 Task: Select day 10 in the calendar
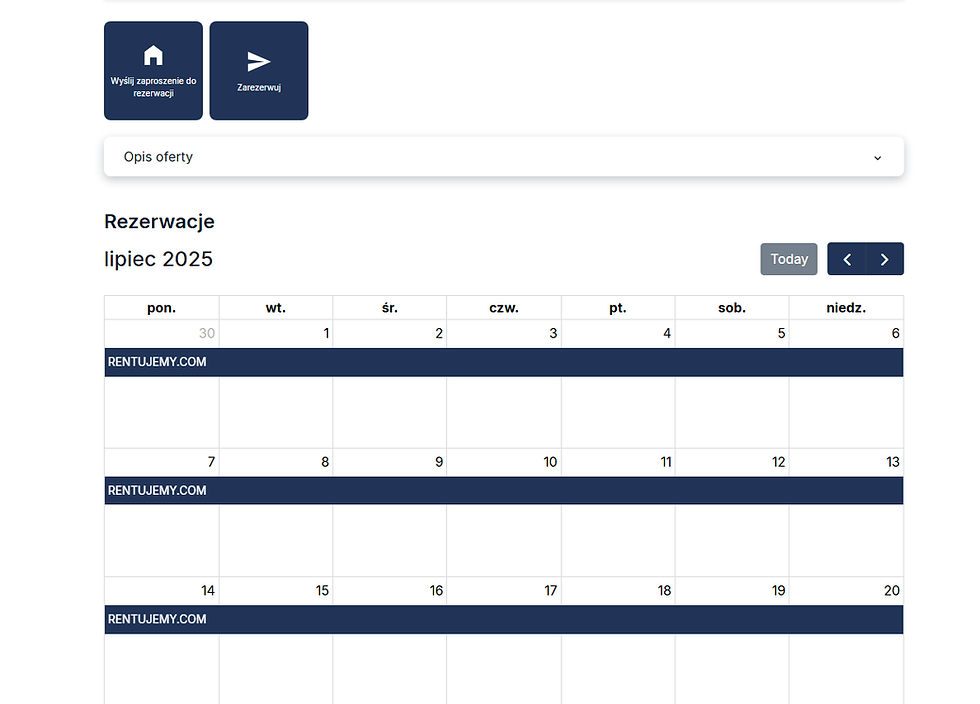(x=550, y=462)
